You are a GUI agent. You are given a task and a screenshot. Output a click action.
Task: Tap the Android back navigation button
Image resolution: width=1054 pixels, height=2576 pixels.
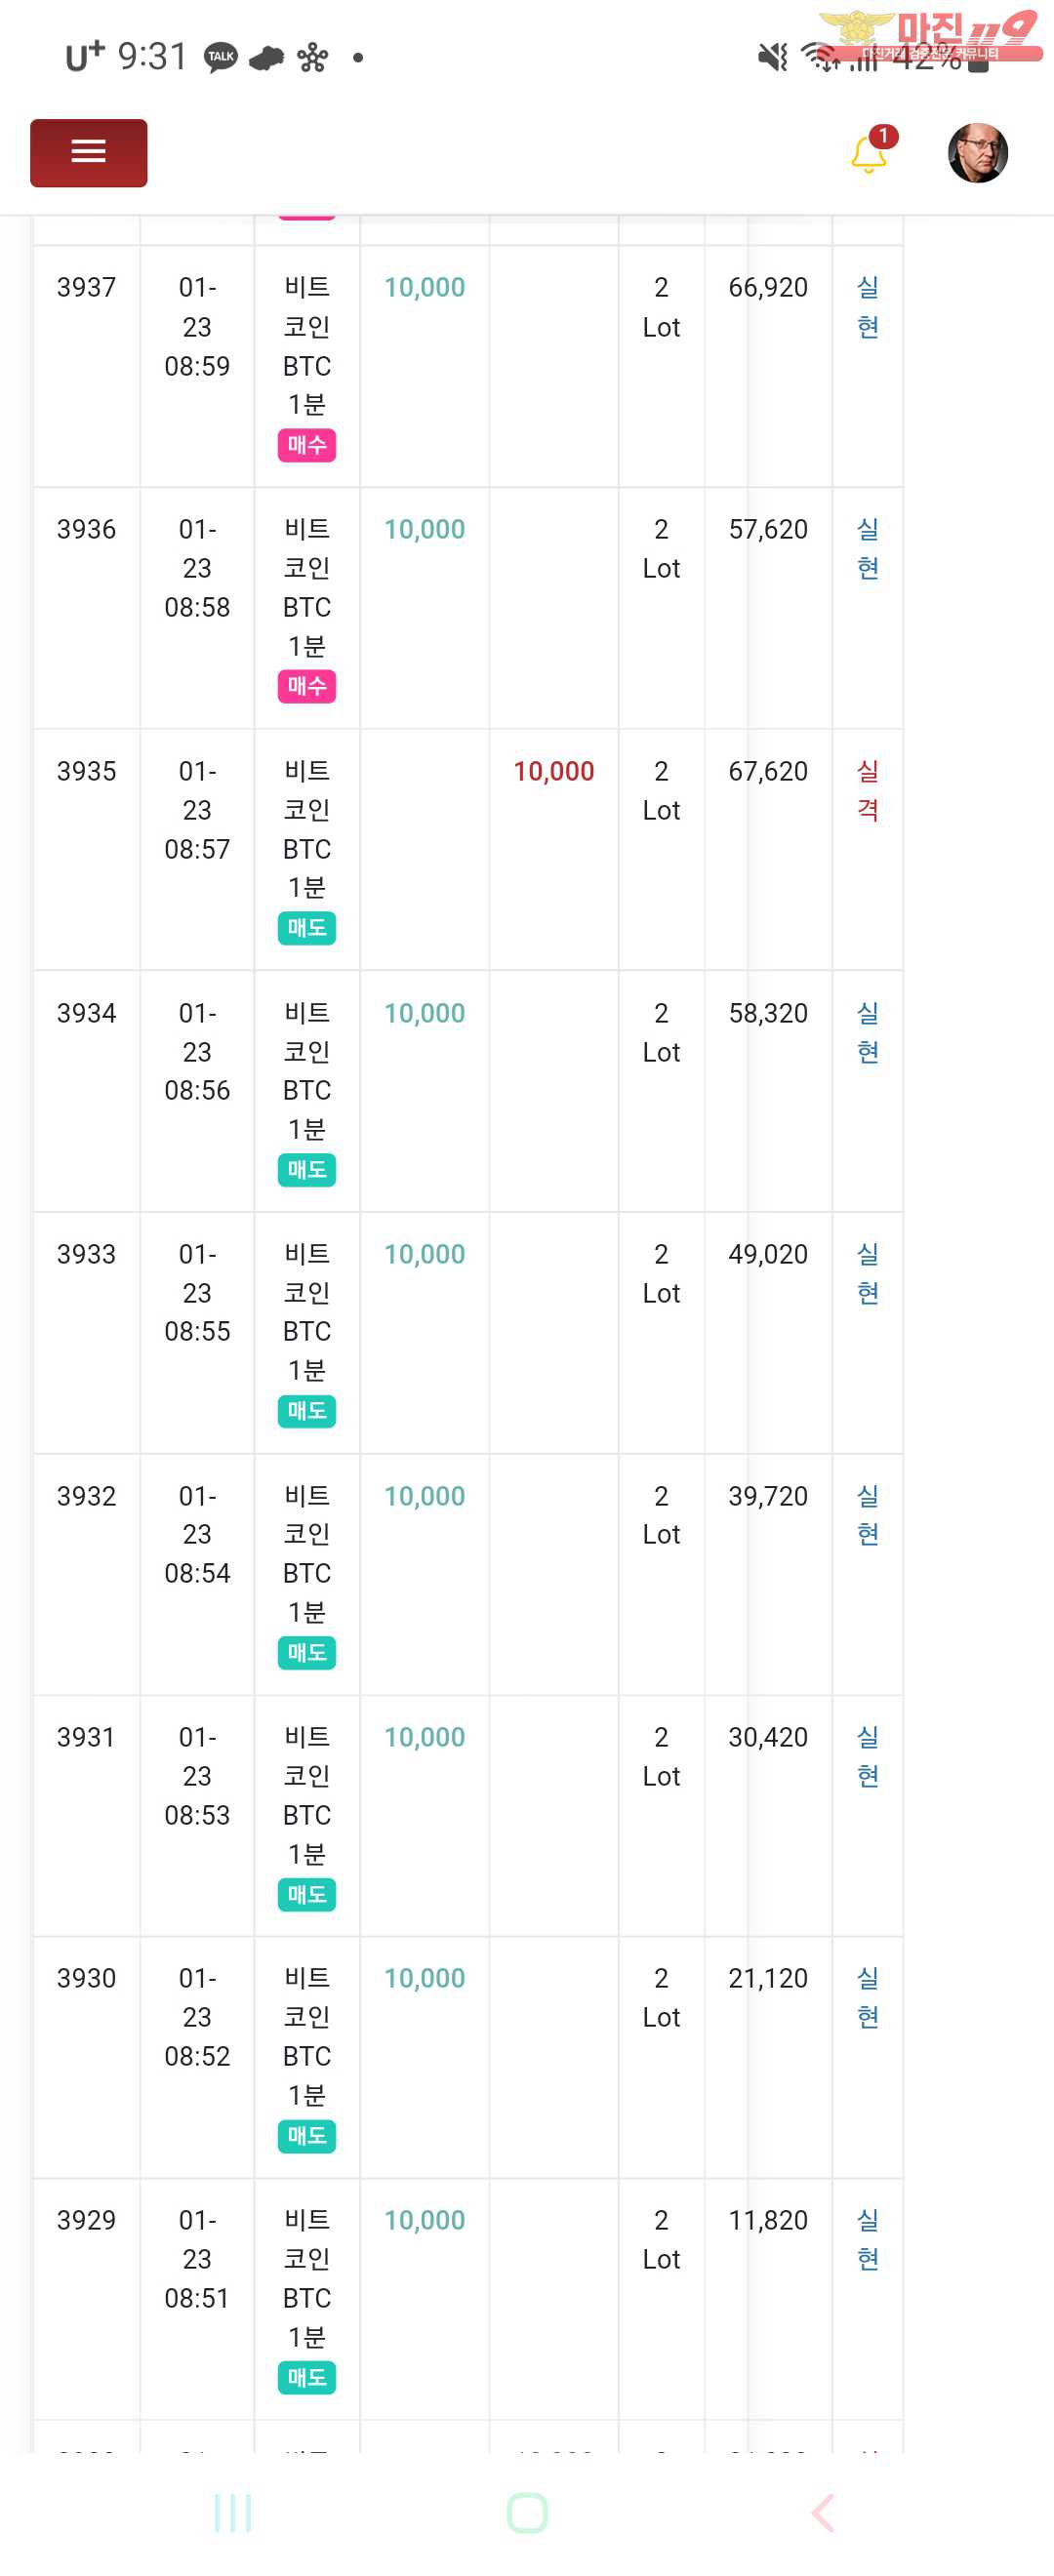[822, 2511]
